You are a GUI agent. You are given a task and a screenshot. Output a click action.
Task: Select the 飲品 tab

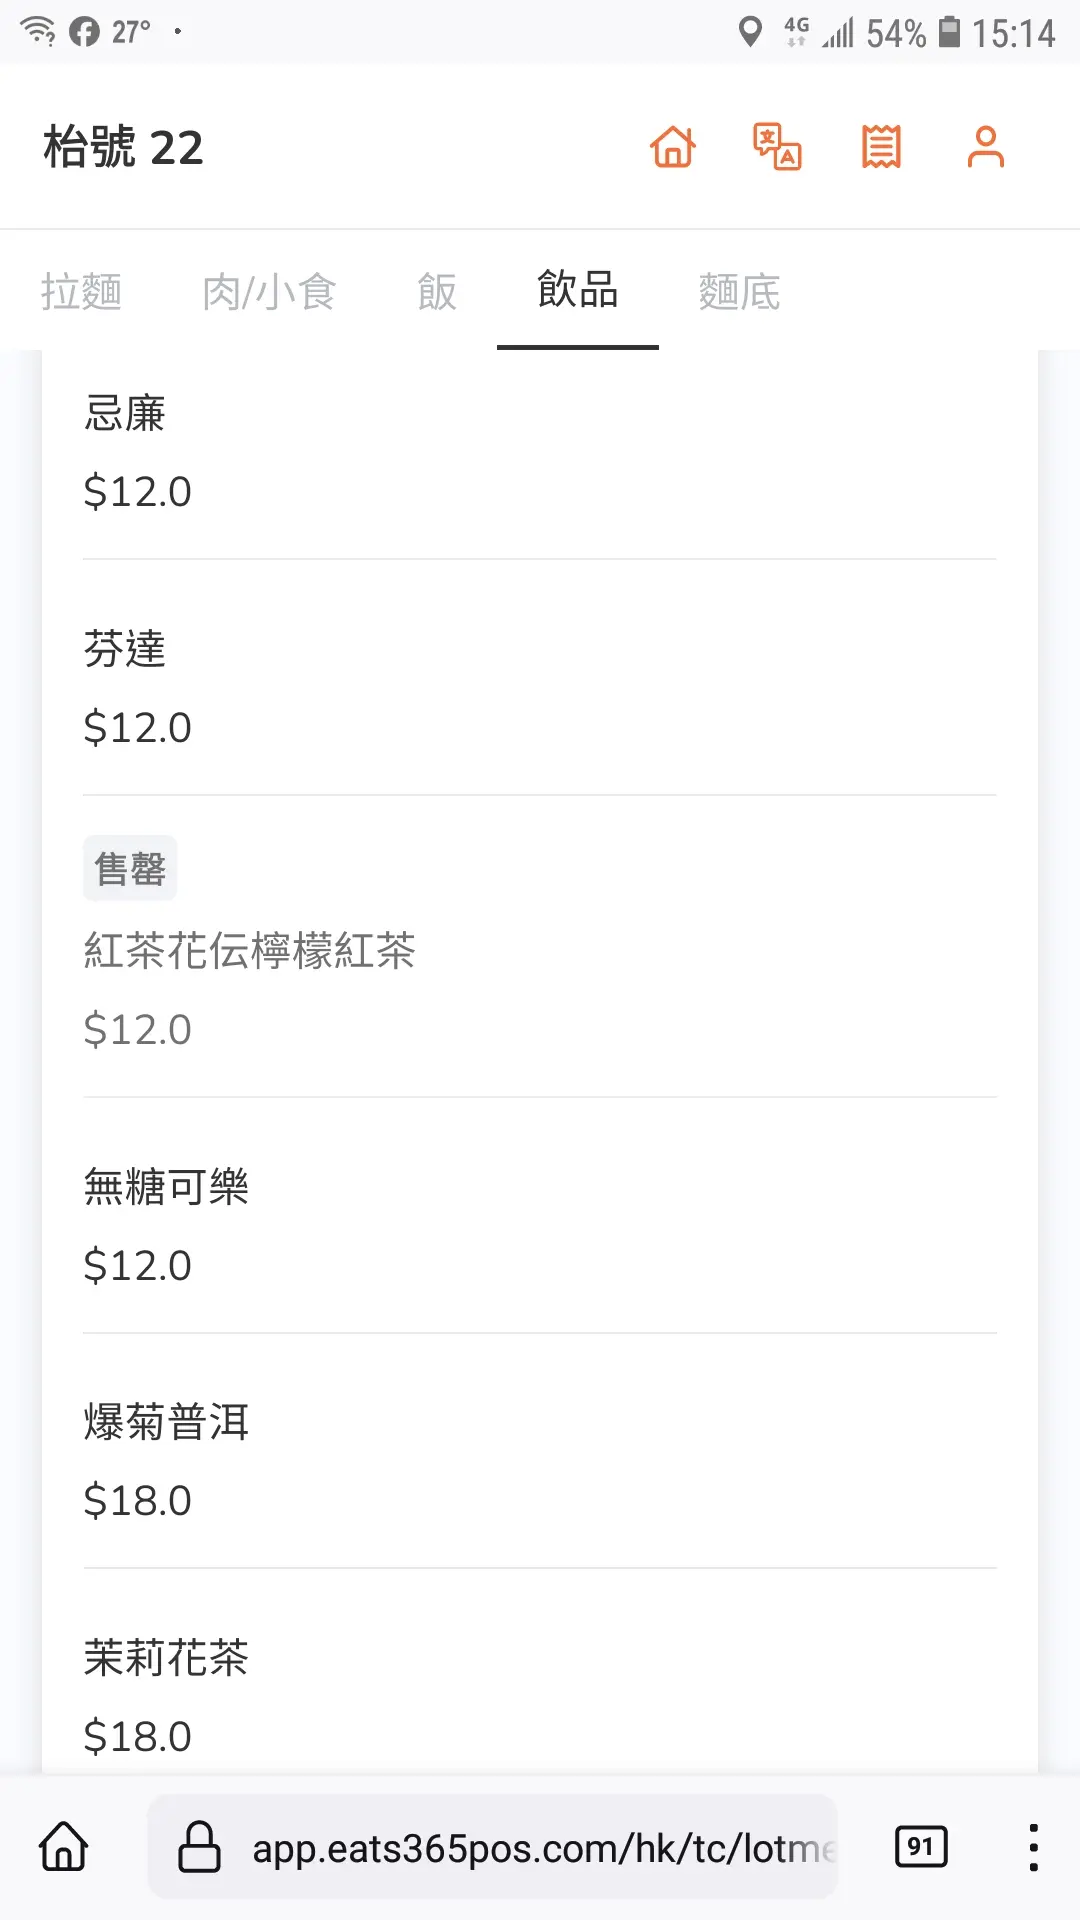coord(578,290)
